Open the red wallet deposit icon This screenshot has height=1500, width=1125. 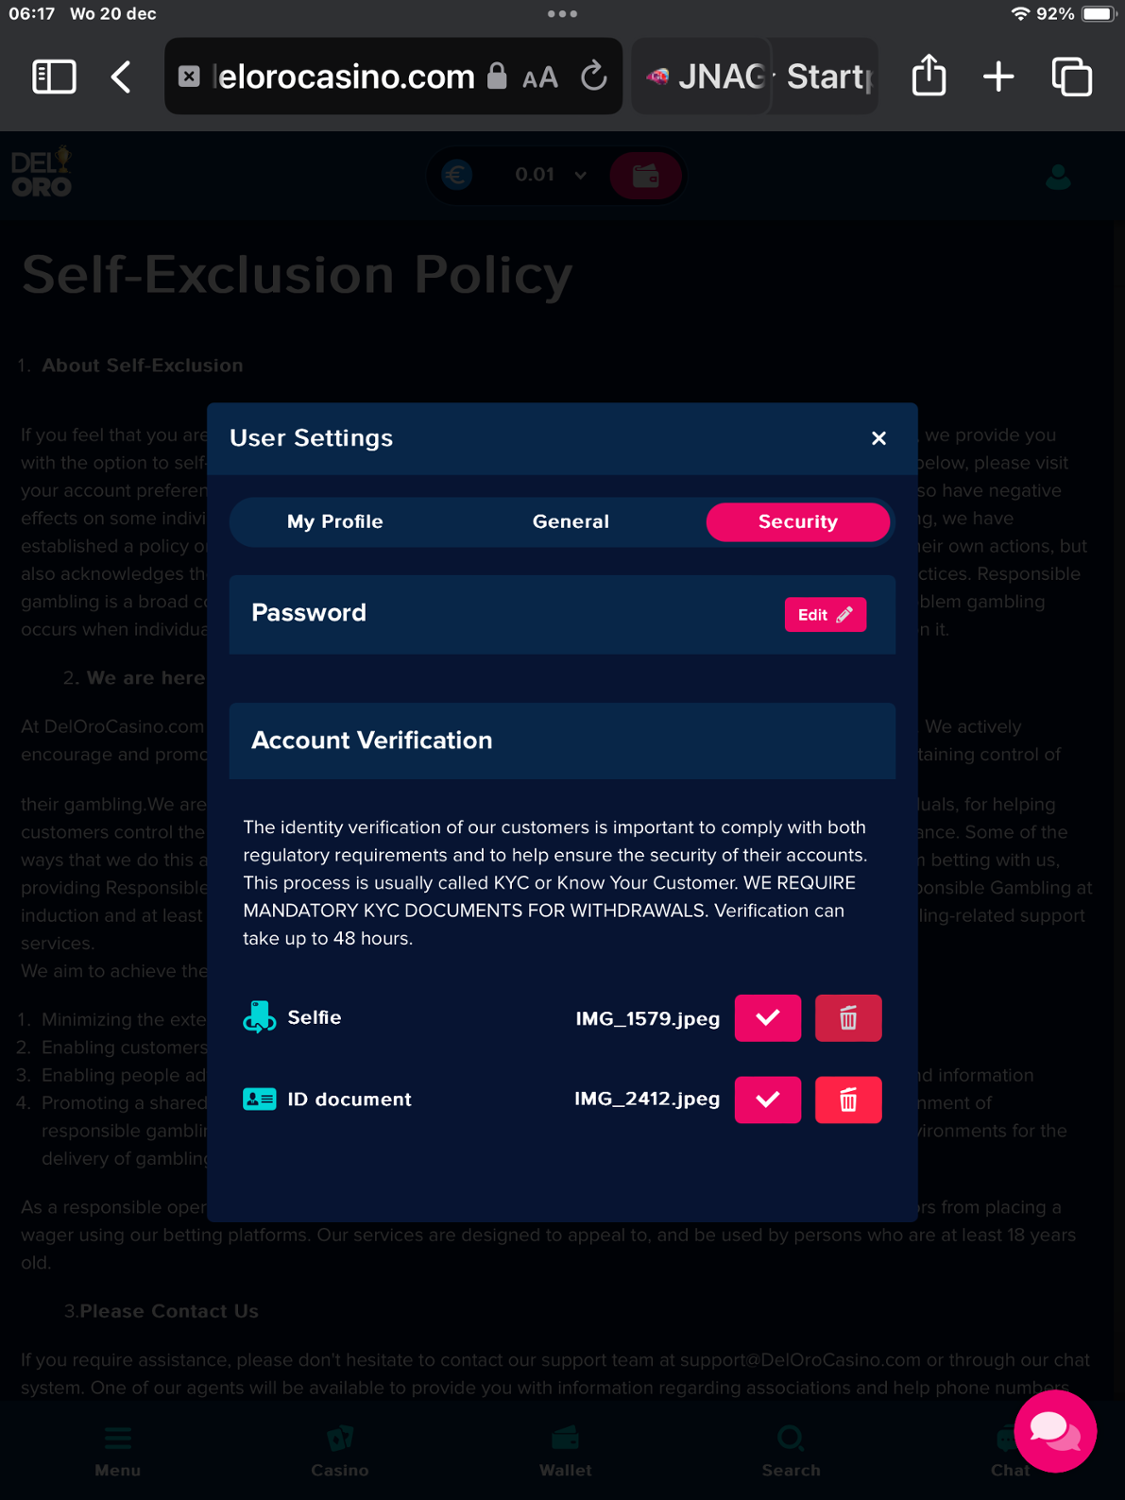point(646,177)
